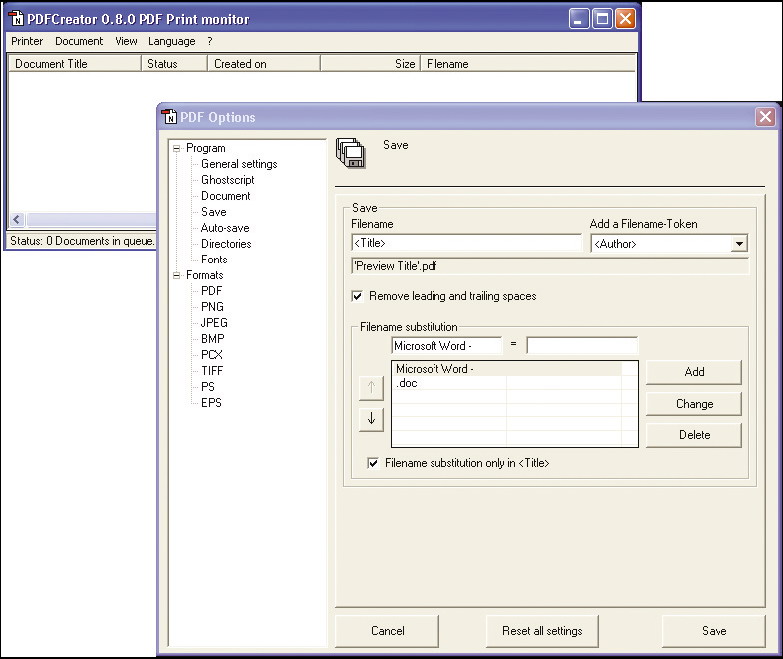783x659 pixels.
Task: Select General settings in the tree
Action: [x=239, y=164]
